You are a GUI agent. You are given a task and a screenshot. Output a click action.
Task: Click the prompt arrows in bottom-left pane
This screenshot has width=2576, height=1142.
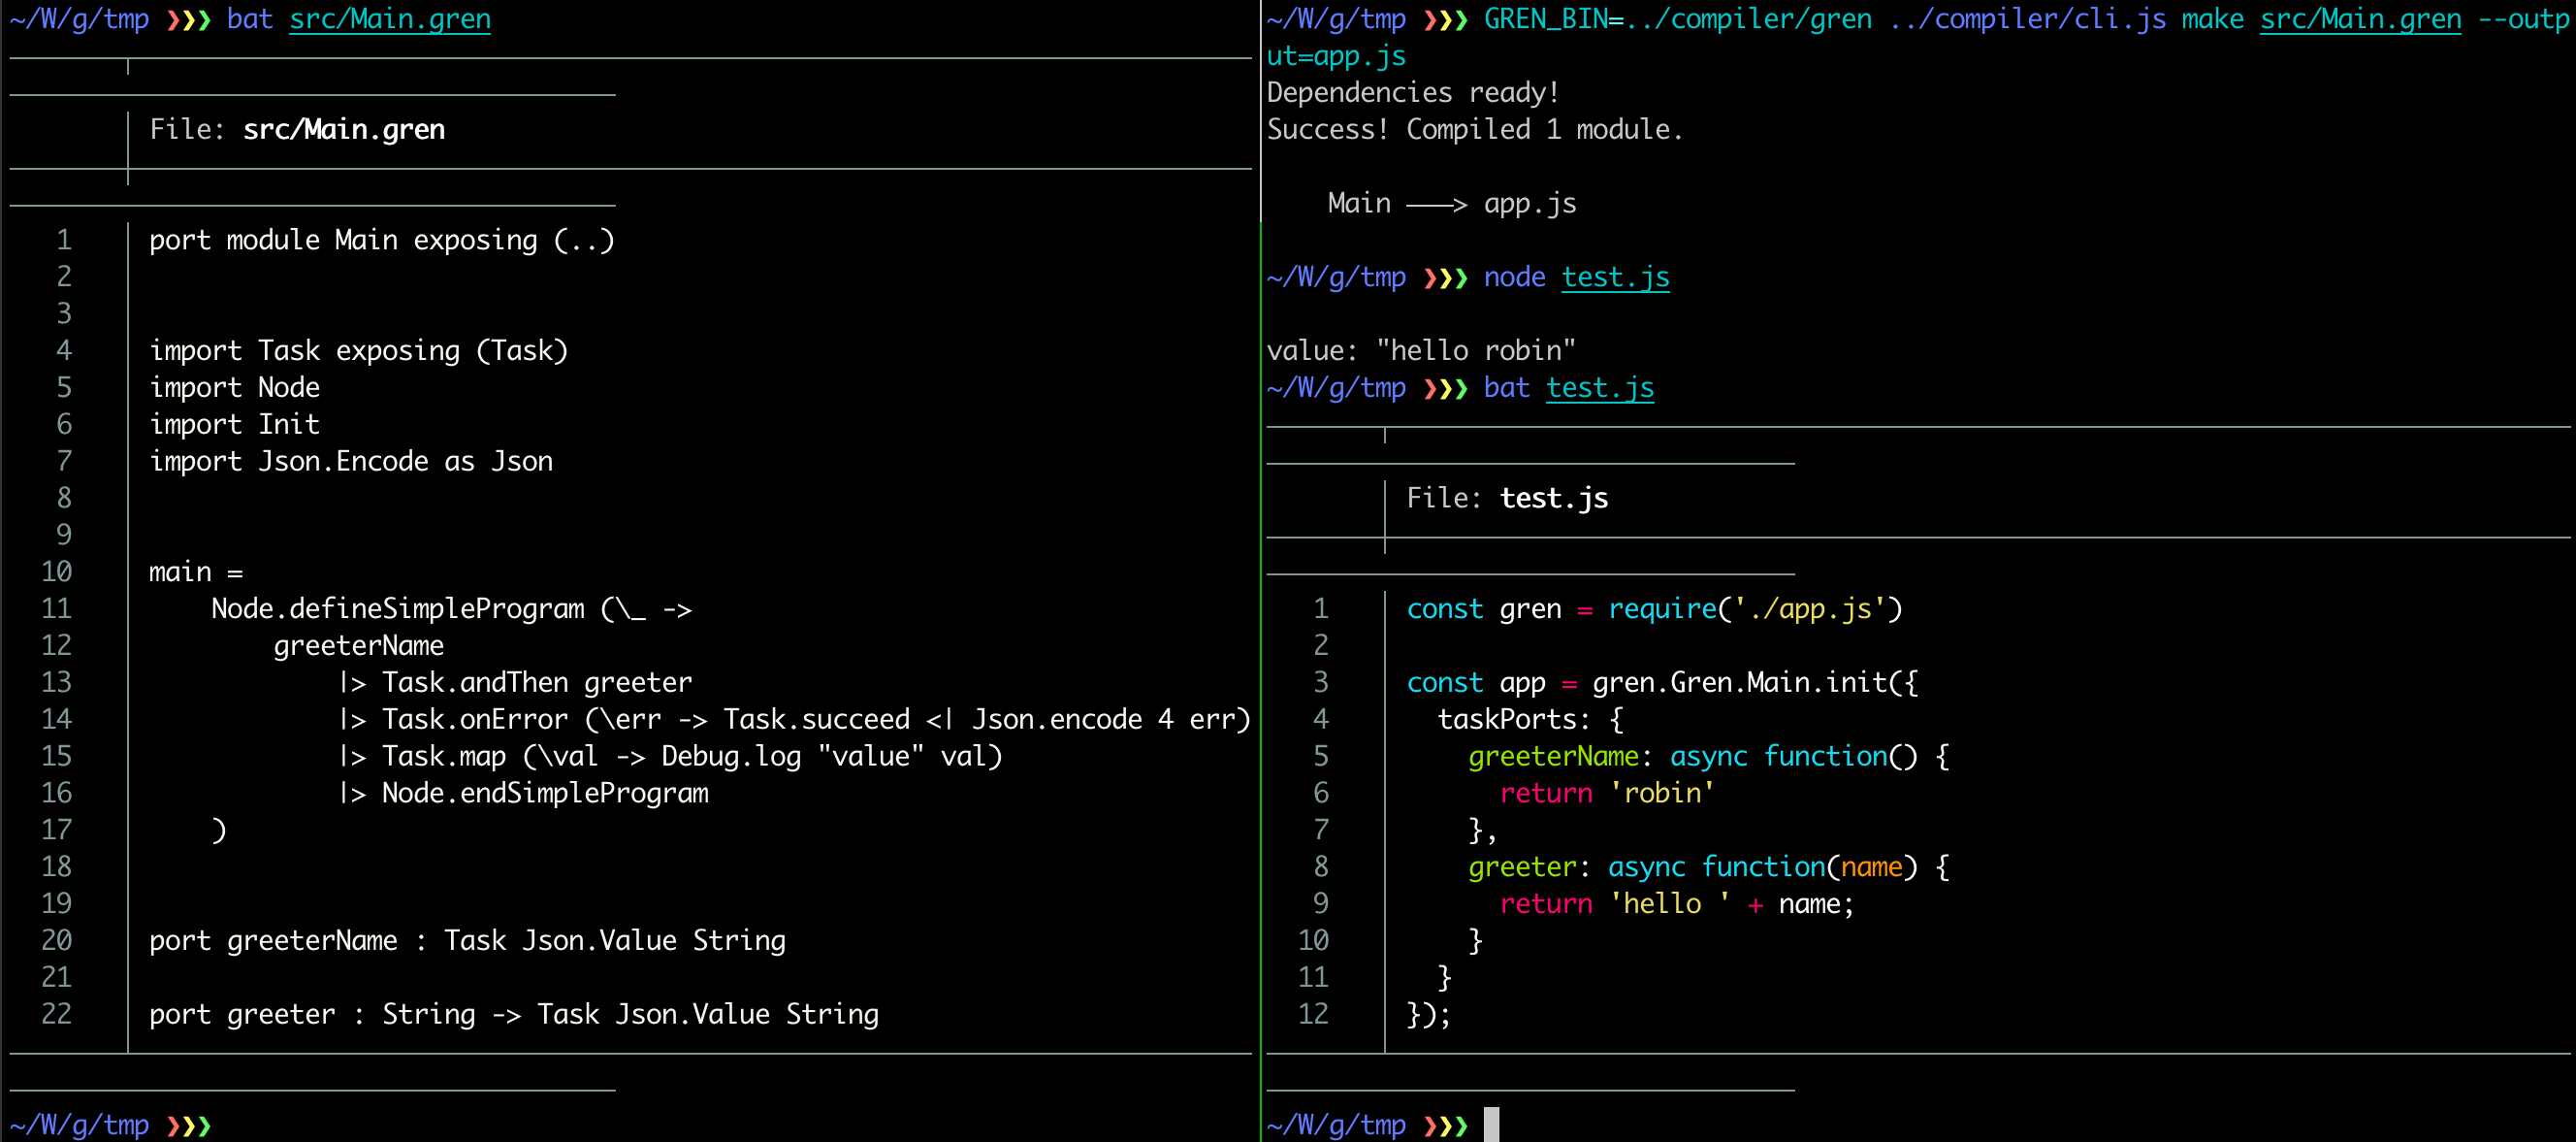(188, 1125)
